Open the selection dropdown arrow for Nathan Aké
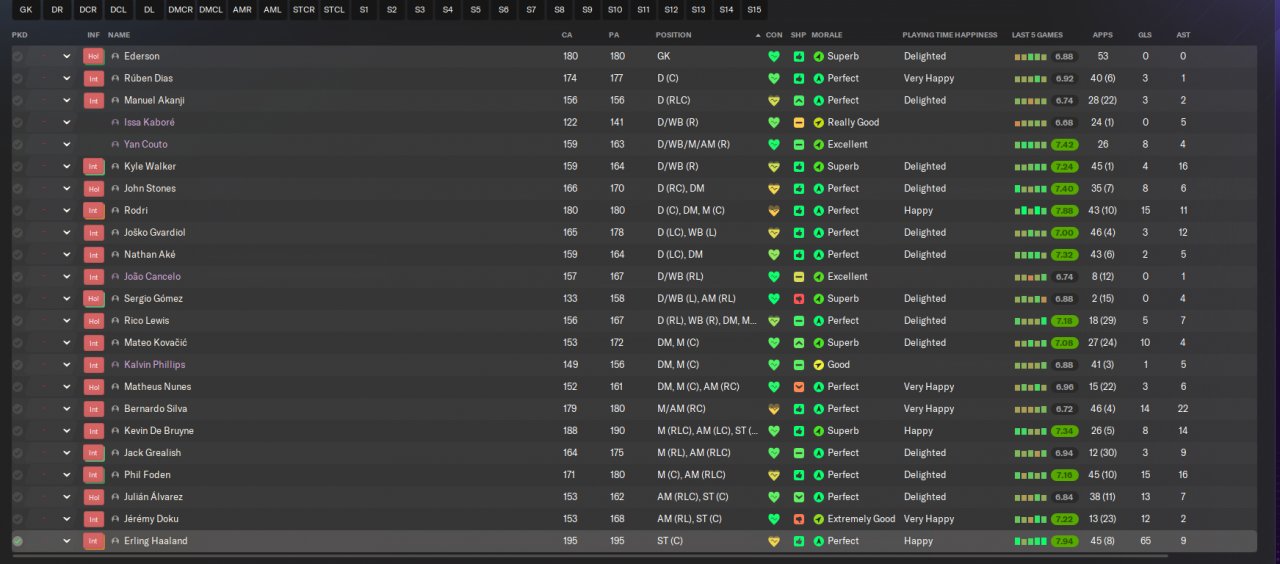The width and height of the screenshot is (1280, 564). click(67, 254)
